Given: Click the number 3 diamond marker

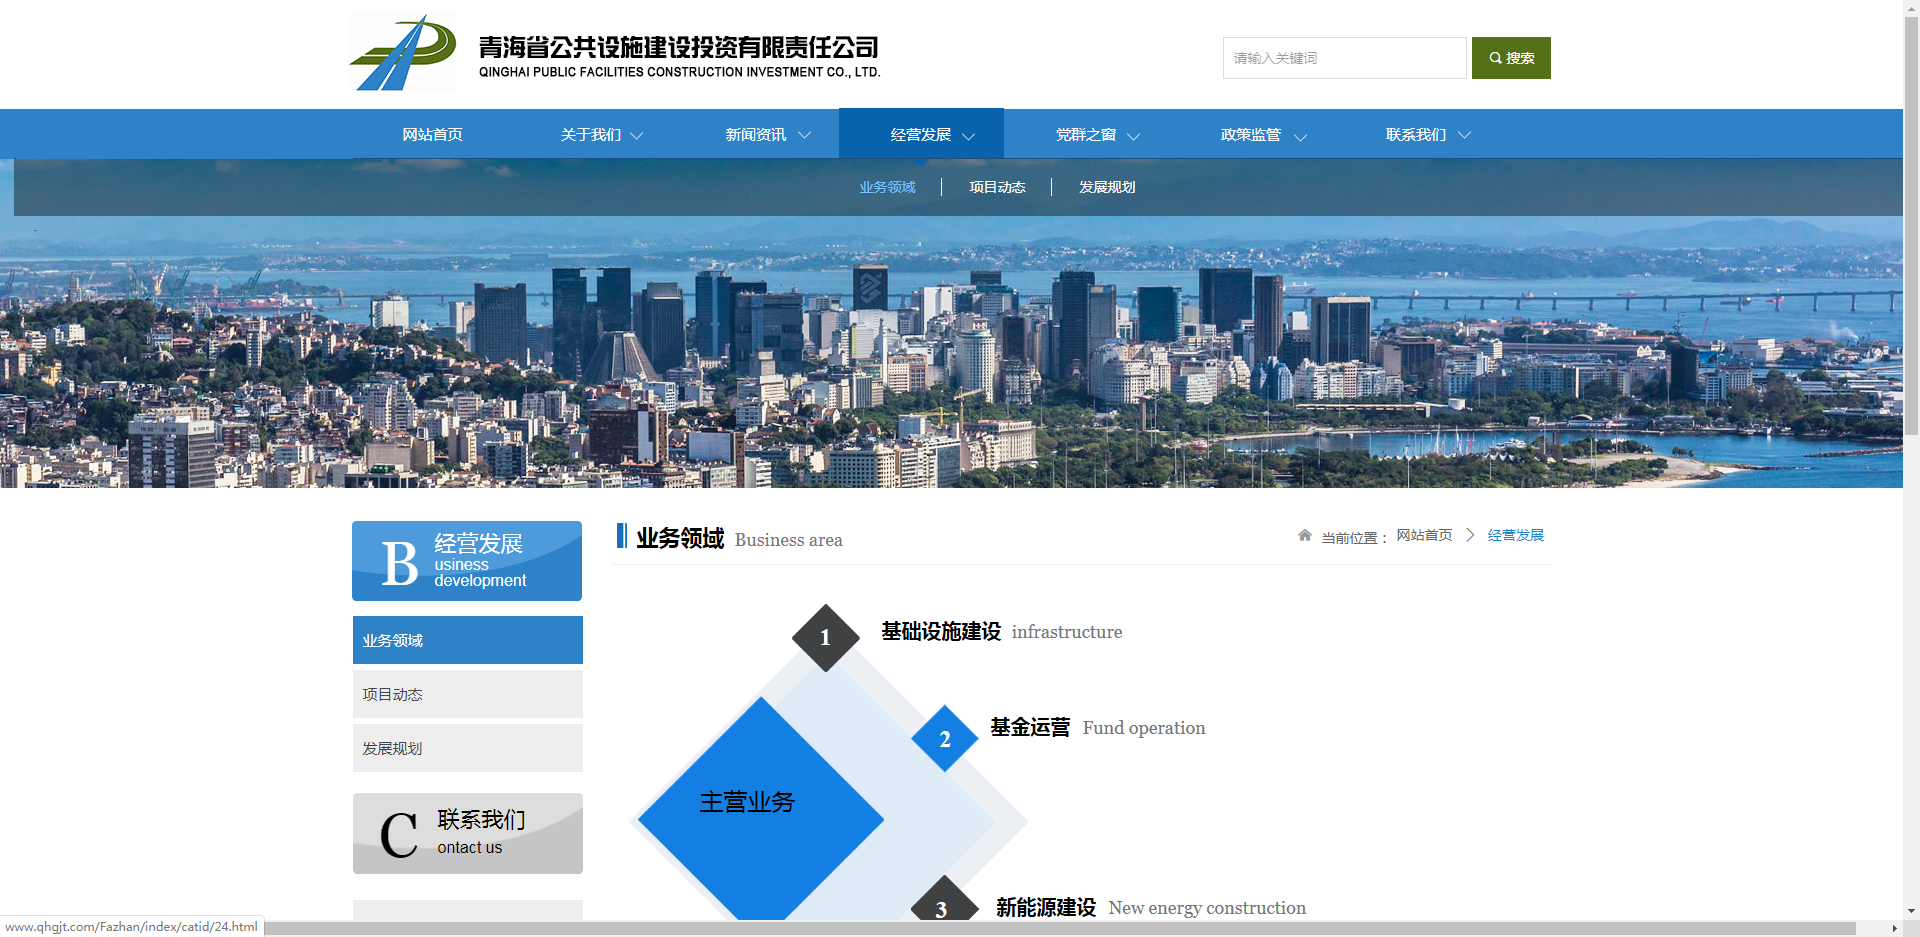Looking at the screenshot, I should 943,900.
